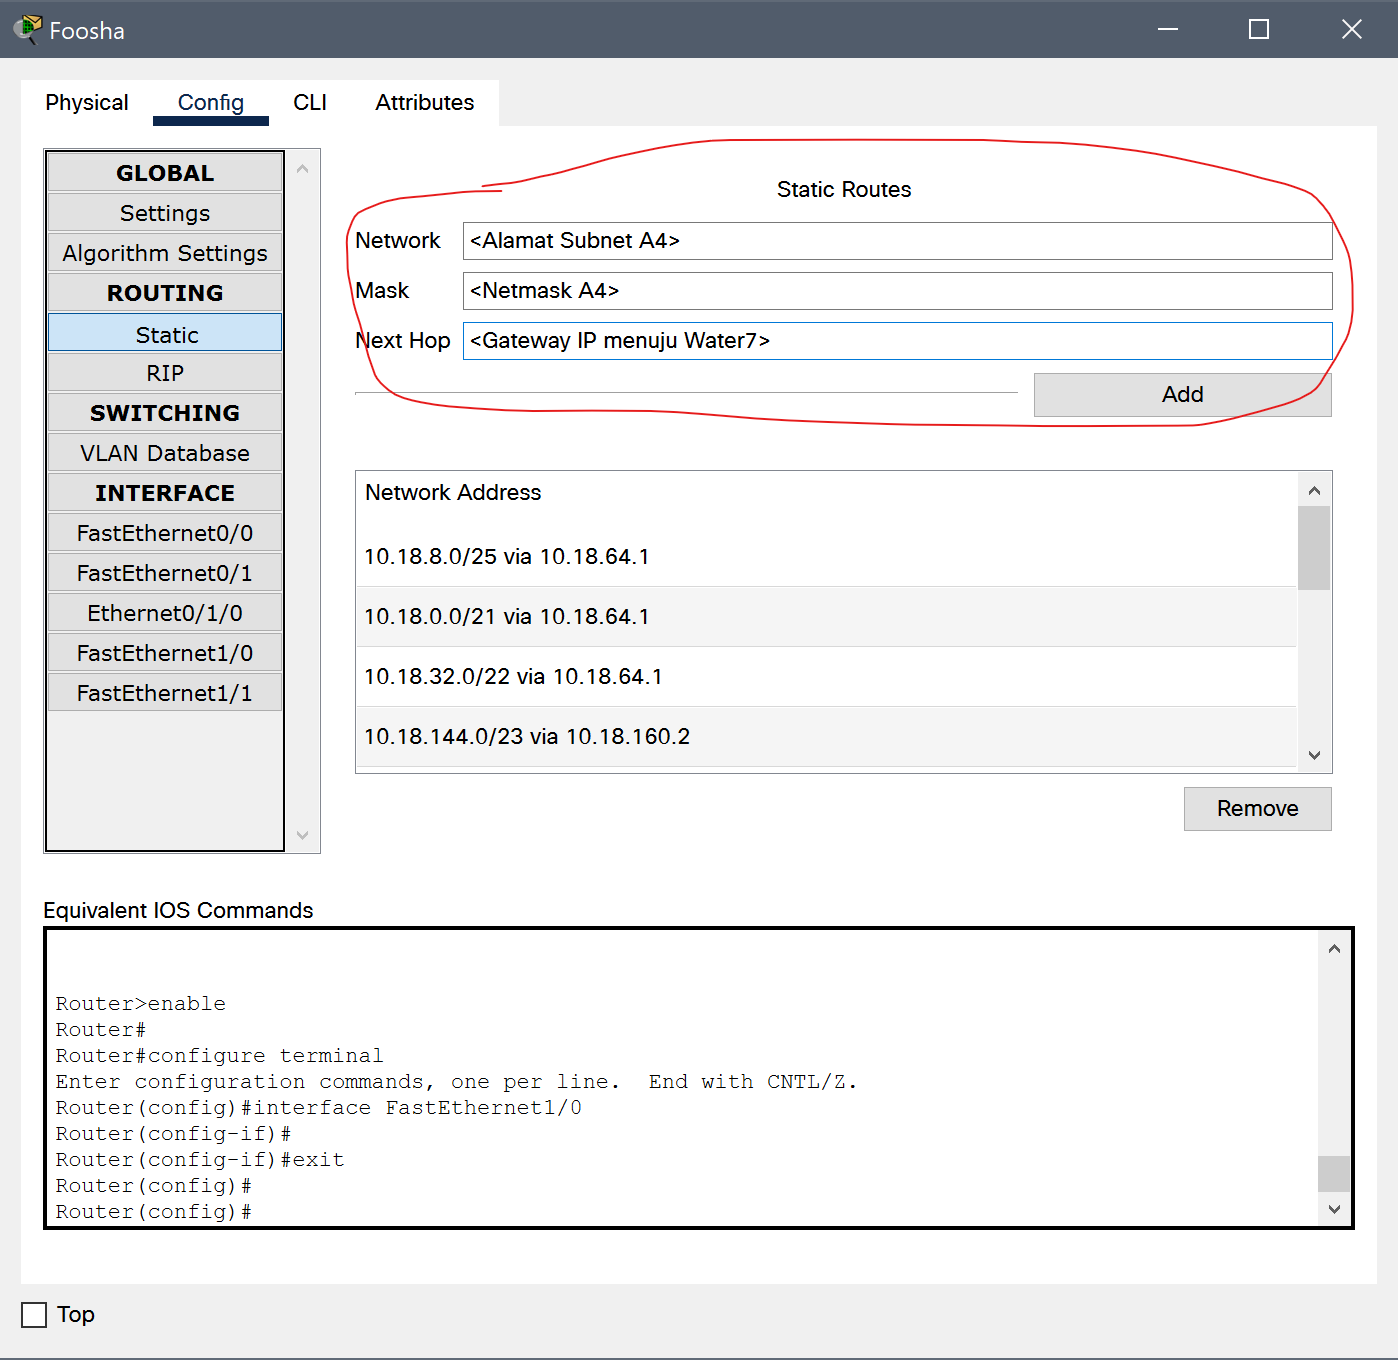1398x1360 pixels.
Task: Remove the selected static route
Action: (1257, 809)
